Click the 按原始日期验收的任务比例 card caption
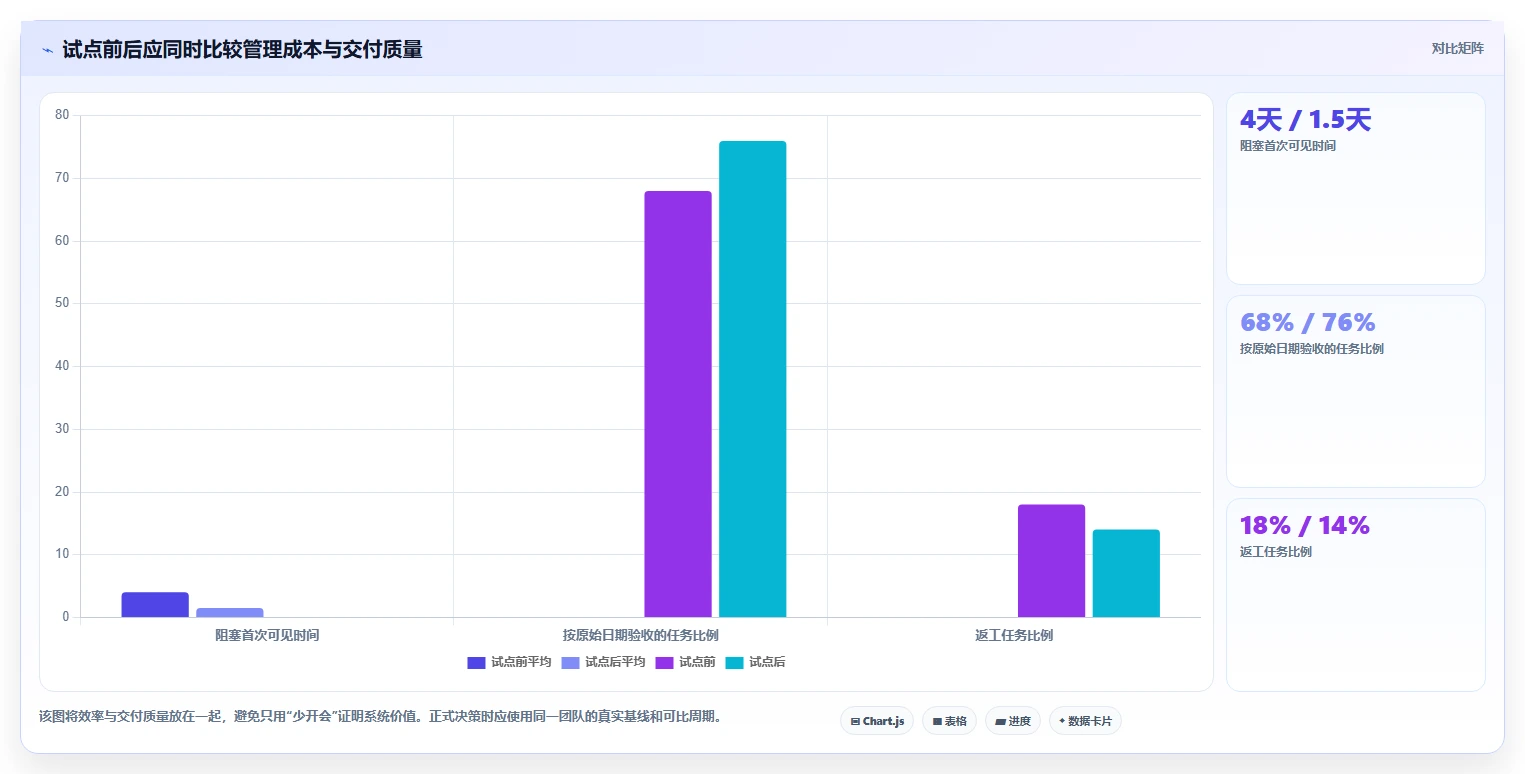This screenshot has width=1525, height=774. (1311, 349)
